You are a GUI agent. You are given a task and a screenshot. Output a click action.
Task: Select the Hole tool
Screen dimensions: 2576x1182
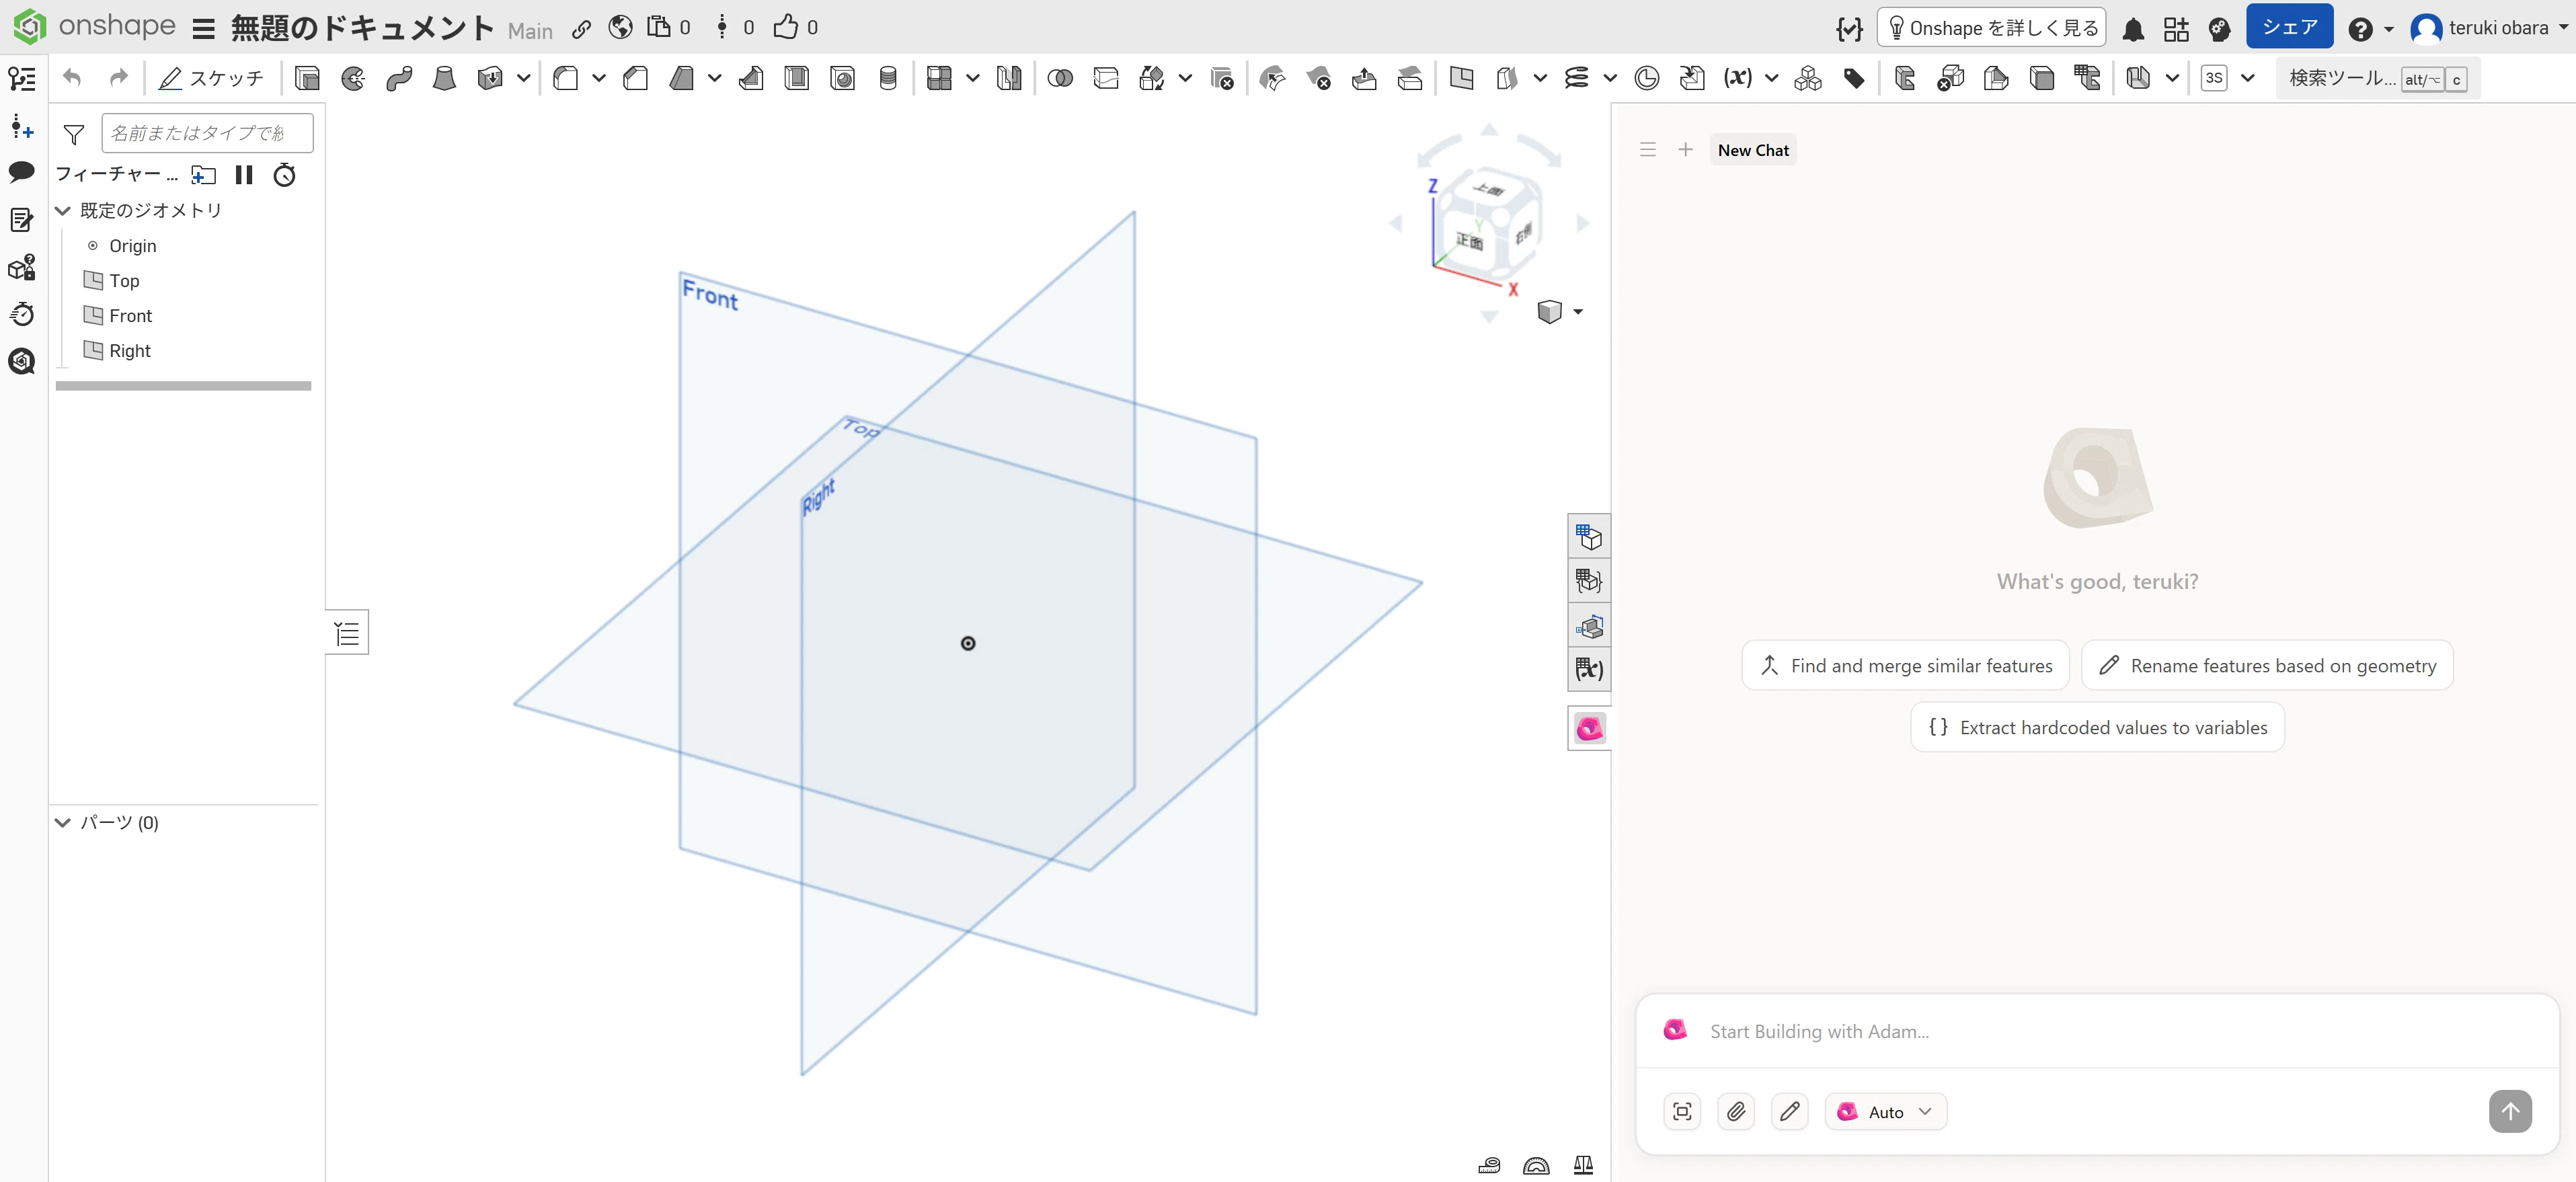[x=843, y=78]
